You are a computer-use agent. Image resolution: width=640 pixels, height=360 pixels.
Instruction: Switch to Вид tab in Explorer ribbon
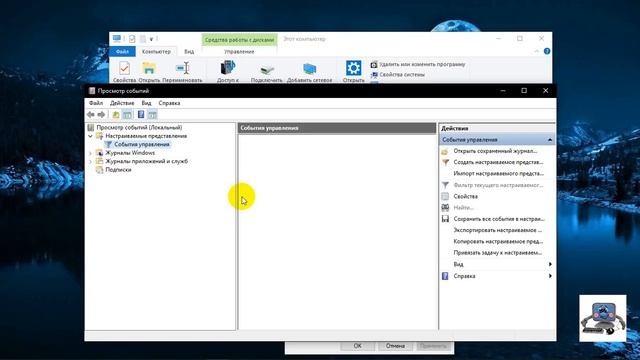click(189, 52)
